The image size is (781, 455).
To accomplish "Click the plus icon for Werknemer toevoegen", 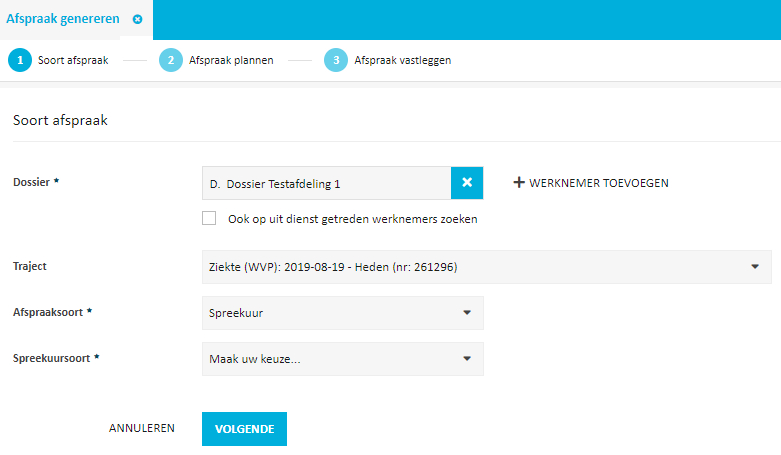I will [x=519, y=183].
